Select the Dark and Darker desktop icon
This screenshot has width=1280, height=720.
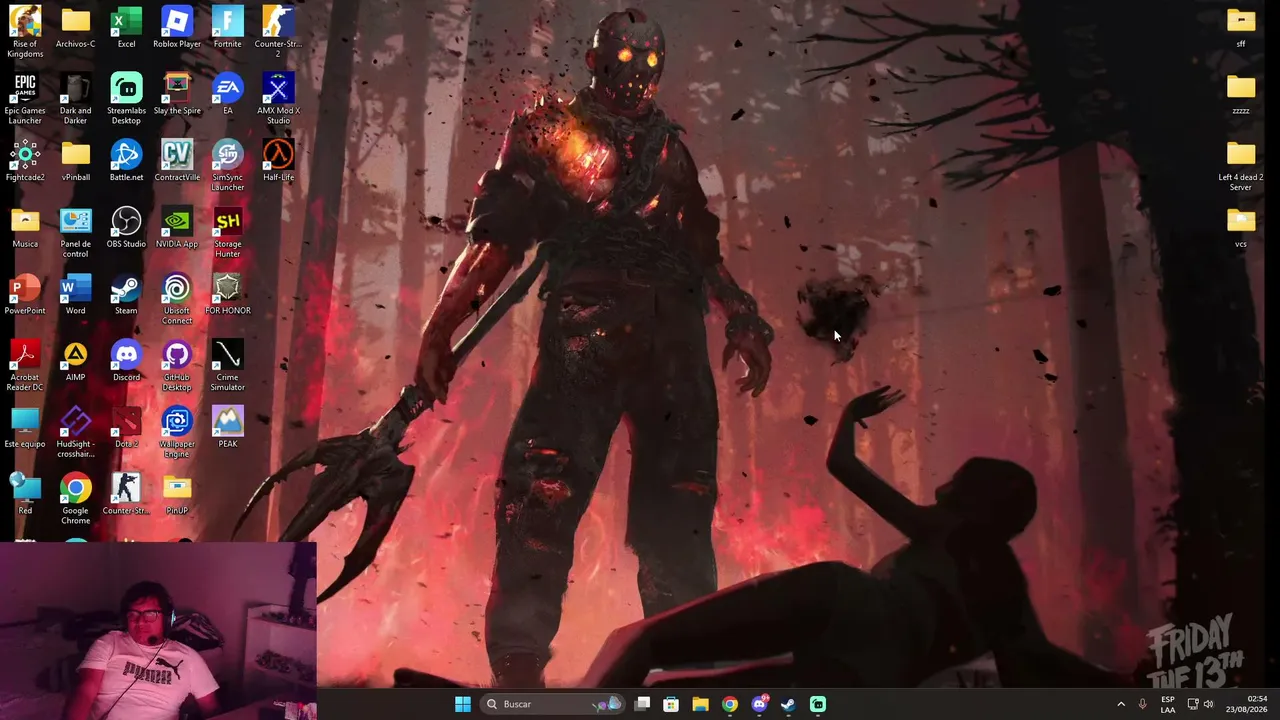76,98
